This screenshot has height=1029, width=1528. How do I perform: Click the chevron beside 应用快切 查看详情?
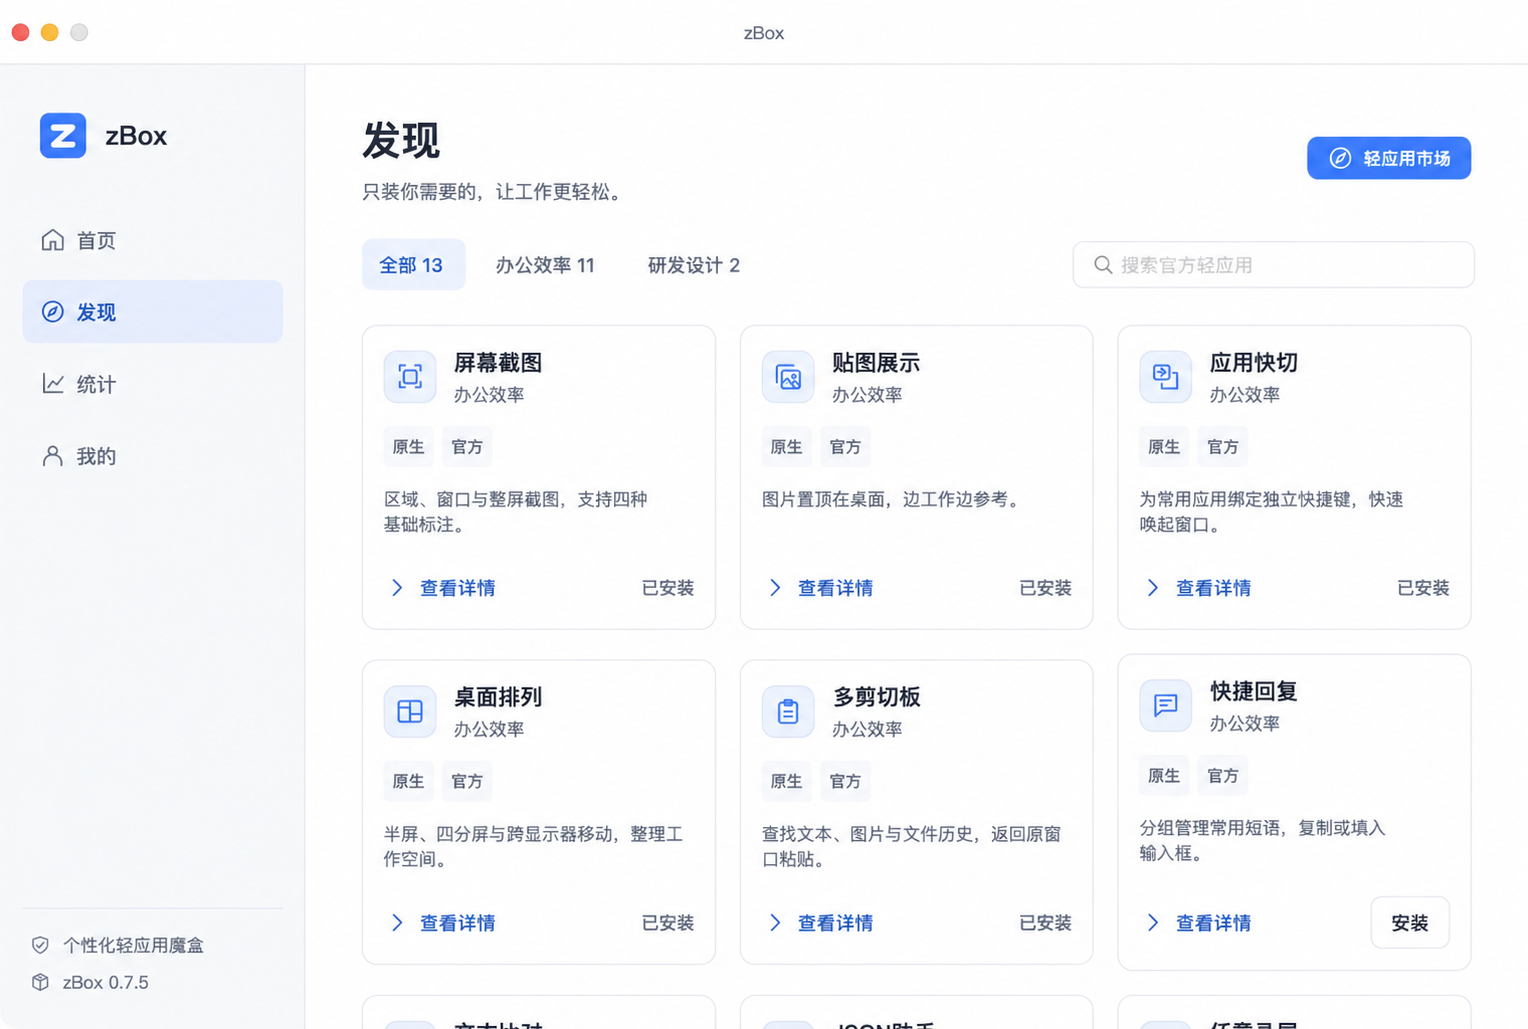(1153, 588)
